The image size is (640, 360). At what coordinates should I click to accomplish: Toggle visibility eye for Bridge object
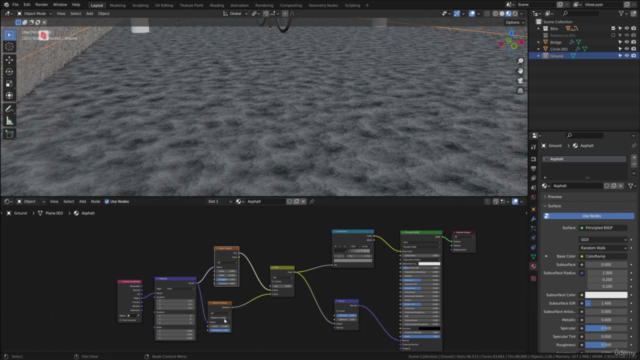[627, 42]
